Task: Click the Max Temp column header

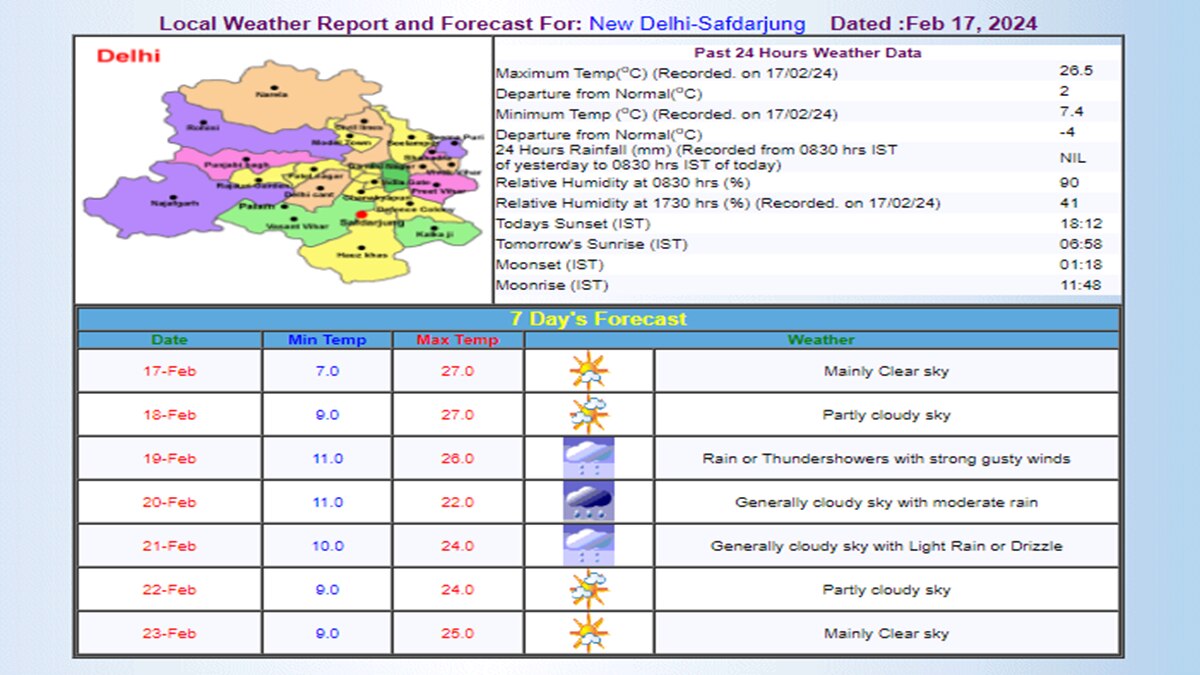Action: pyautogui.click(x=457, y=340)
